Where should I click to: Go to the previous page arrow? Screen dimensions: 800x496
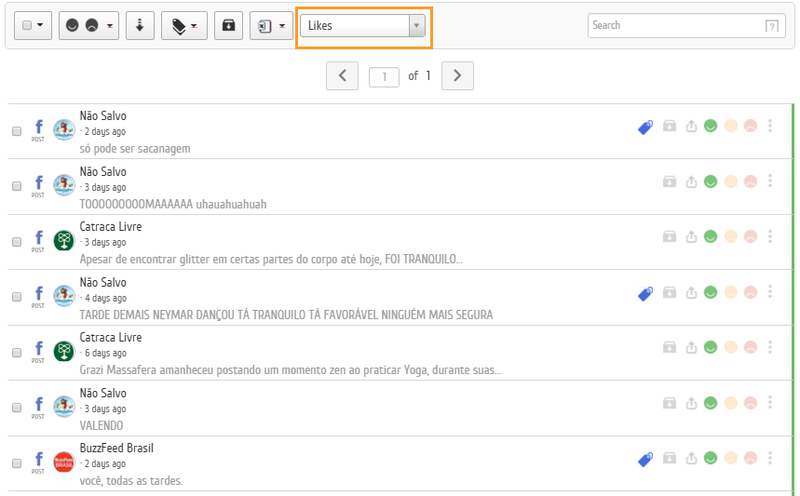(342, 75)
